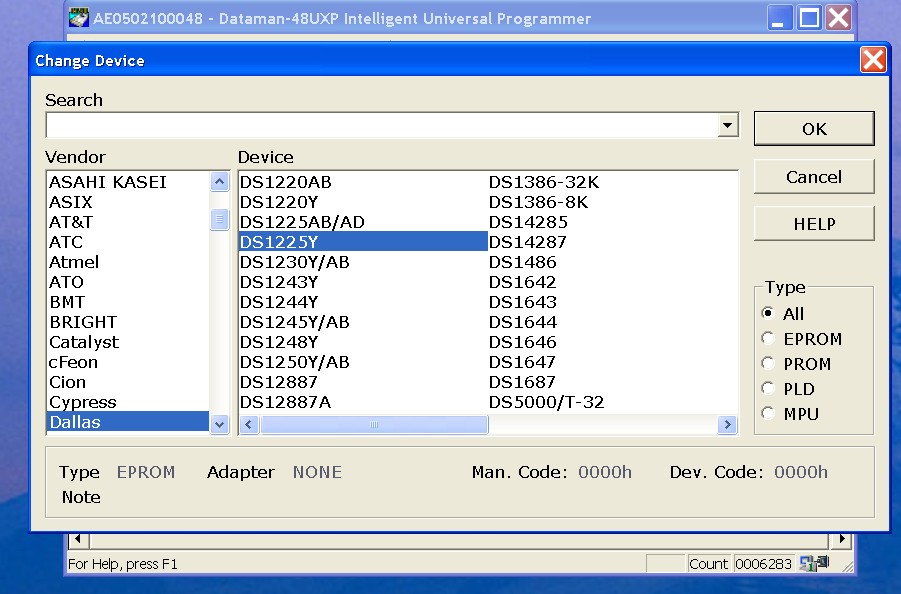Choose device DS1647
901x594 pixels.
coord(613,362)
